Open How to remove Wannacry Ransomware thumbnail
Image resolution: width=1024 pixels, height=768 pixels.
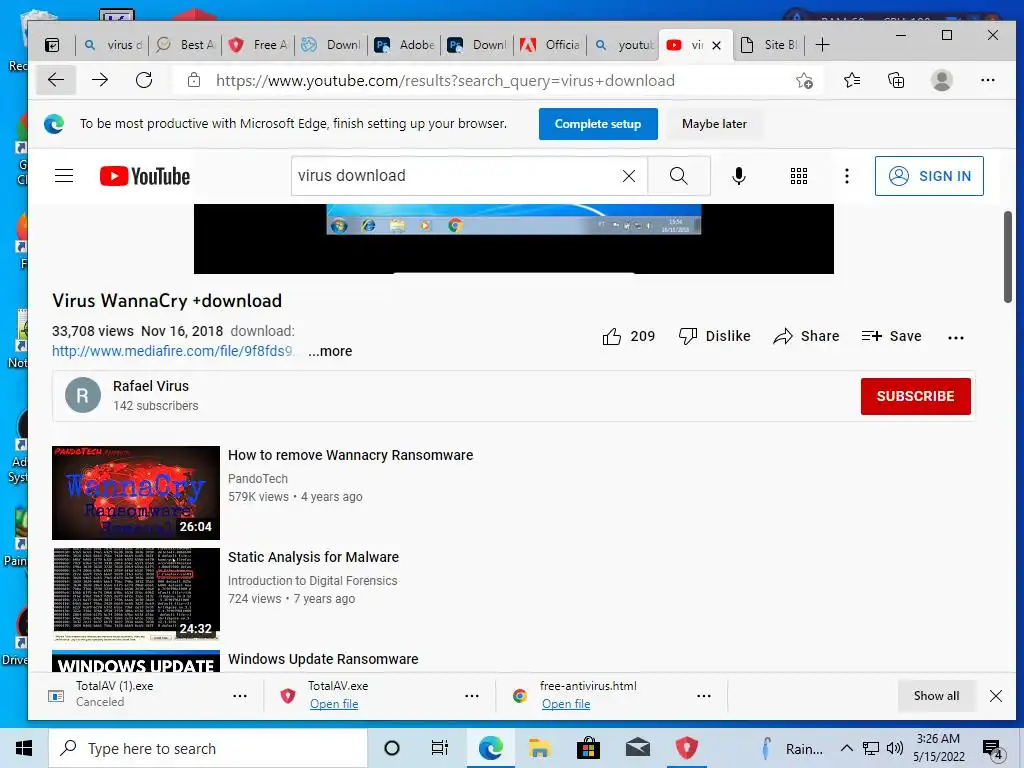136,492
